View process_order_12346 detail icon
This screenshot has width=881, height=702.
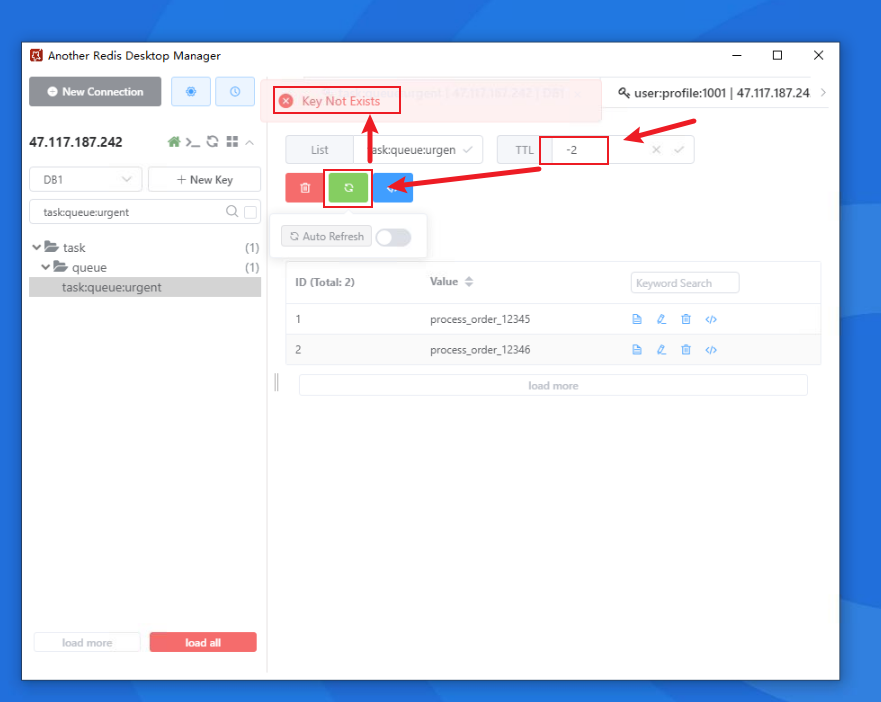pos(637,350)
